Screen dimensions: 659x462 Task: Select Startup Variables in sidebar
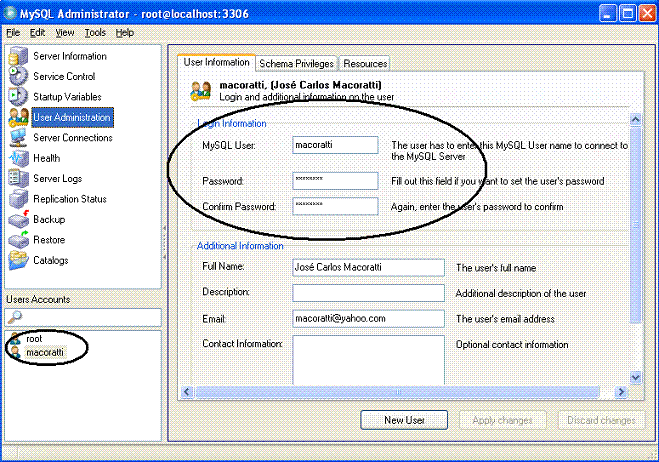pos(67,97)
